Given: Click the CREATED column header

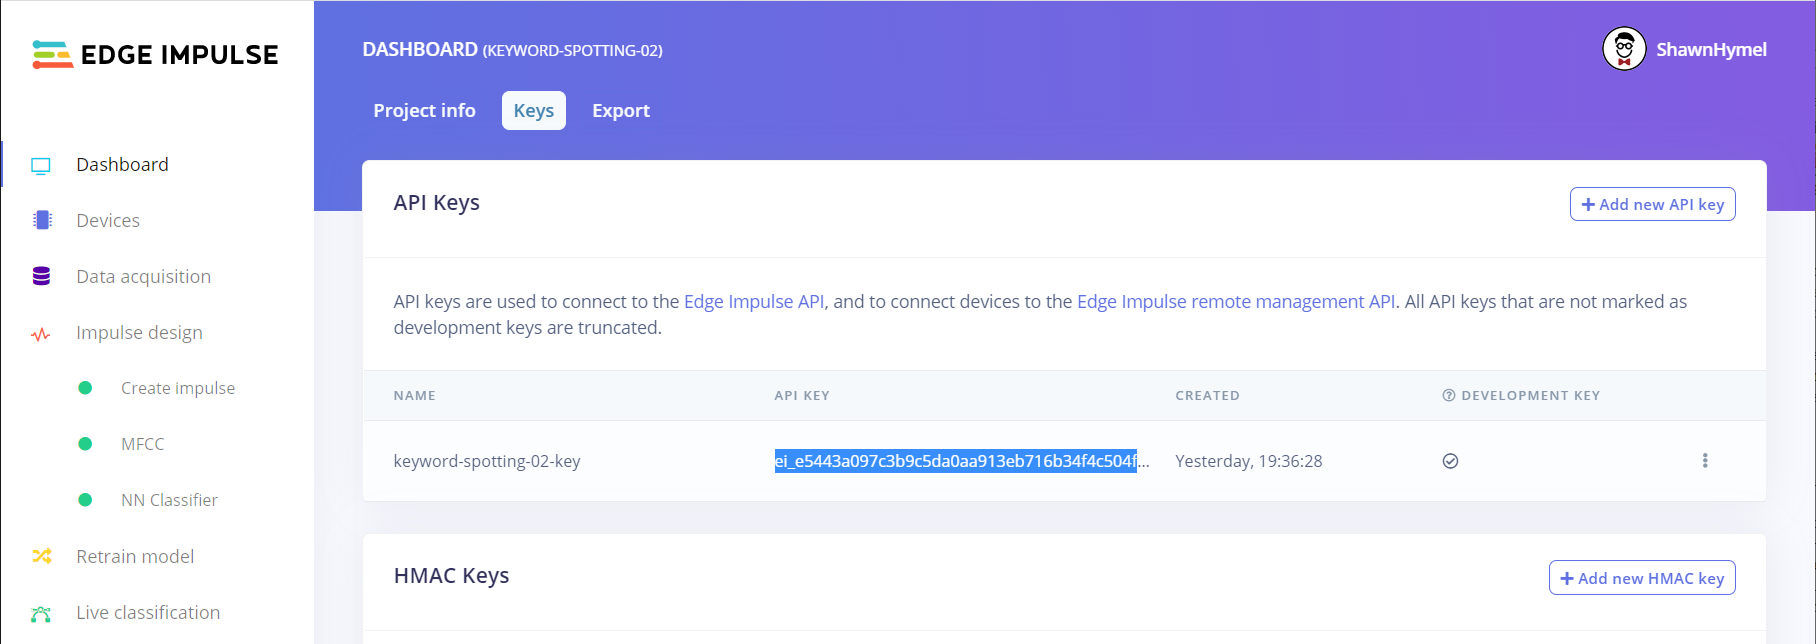Looking at the screenshot, I should click(1207, 395).
